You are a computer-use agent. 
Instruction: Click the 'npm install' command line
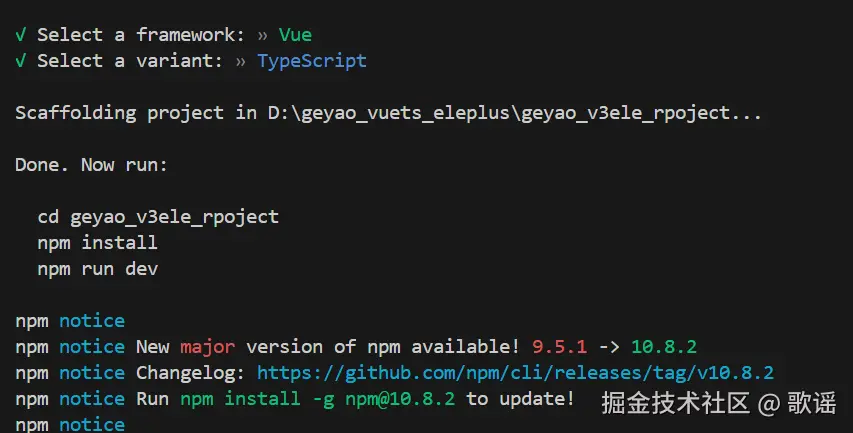(x=97, y=243)
